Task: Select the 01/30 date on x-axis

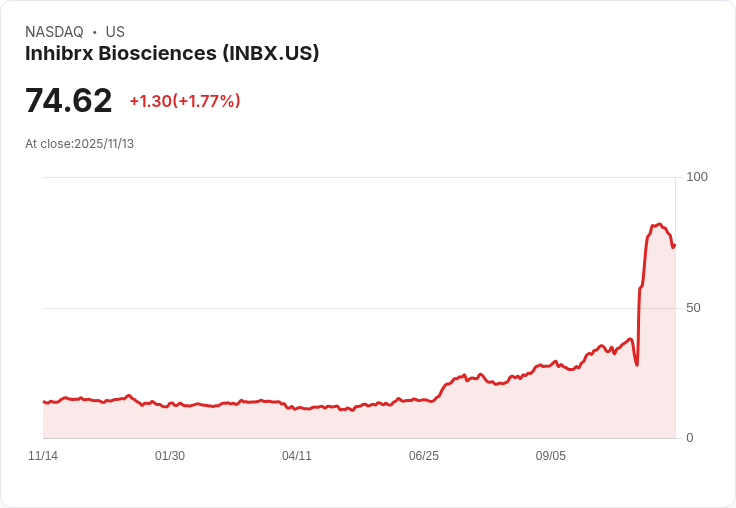Action: (x=170, y=456)
